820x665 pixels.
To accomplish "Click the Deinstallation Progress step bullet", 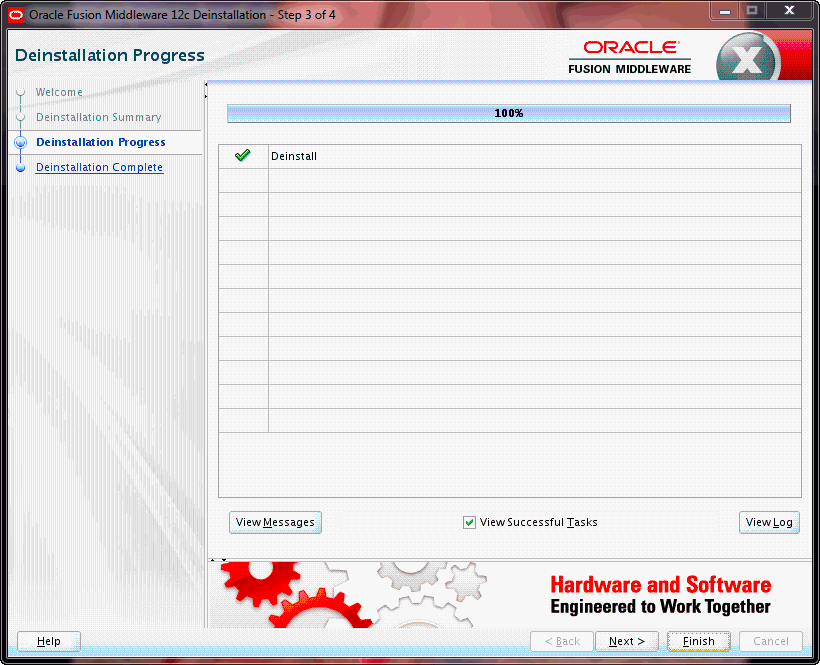I will tap(21, 142).
